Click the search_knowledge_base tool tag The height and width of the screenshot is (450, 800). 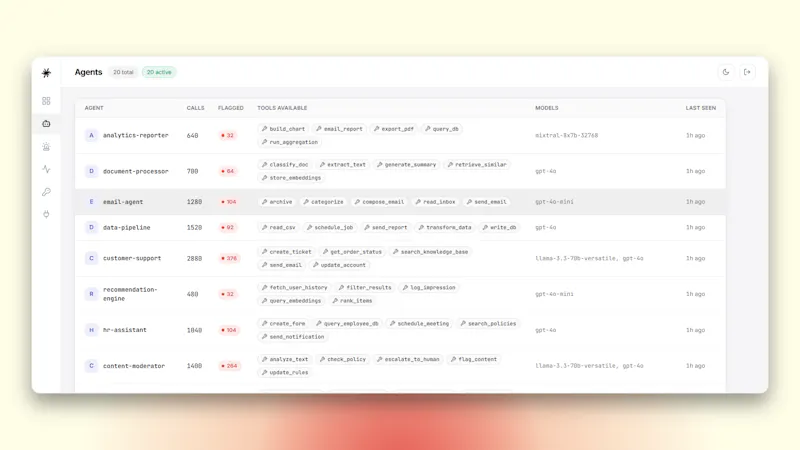point(430,252)
